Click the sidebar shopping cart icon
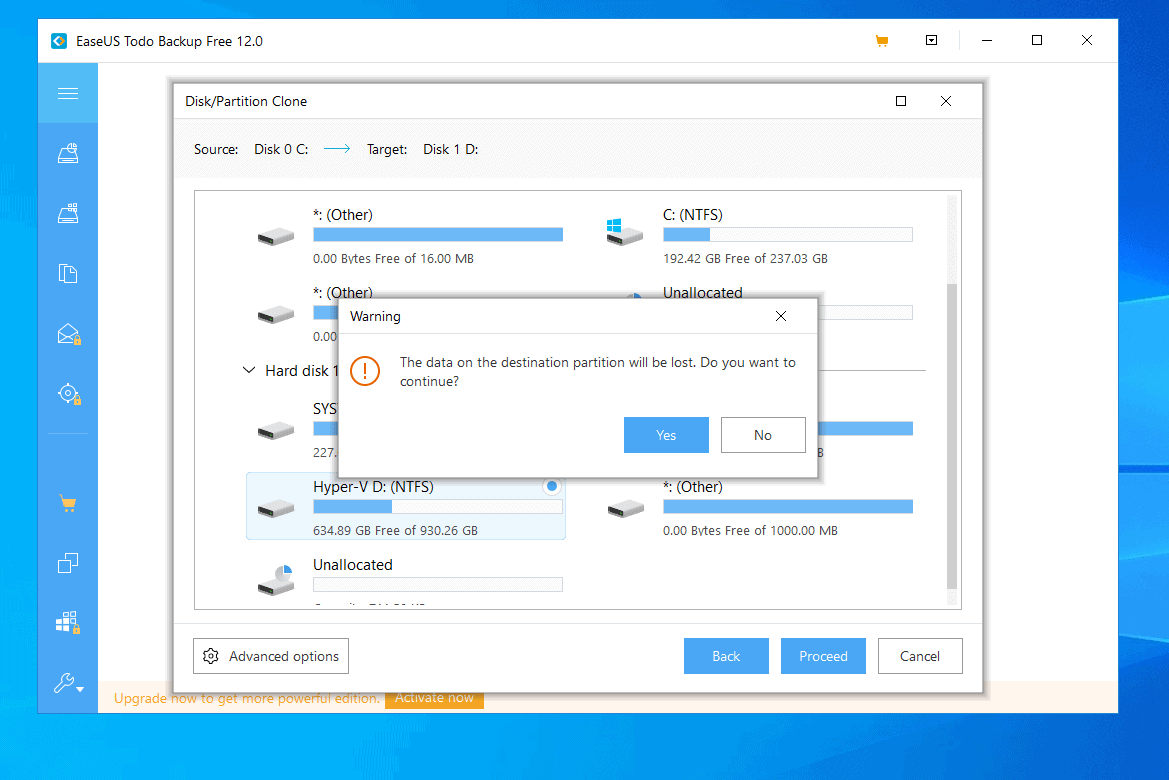This screenshot has width=1169, height=780. coord(68,503)
